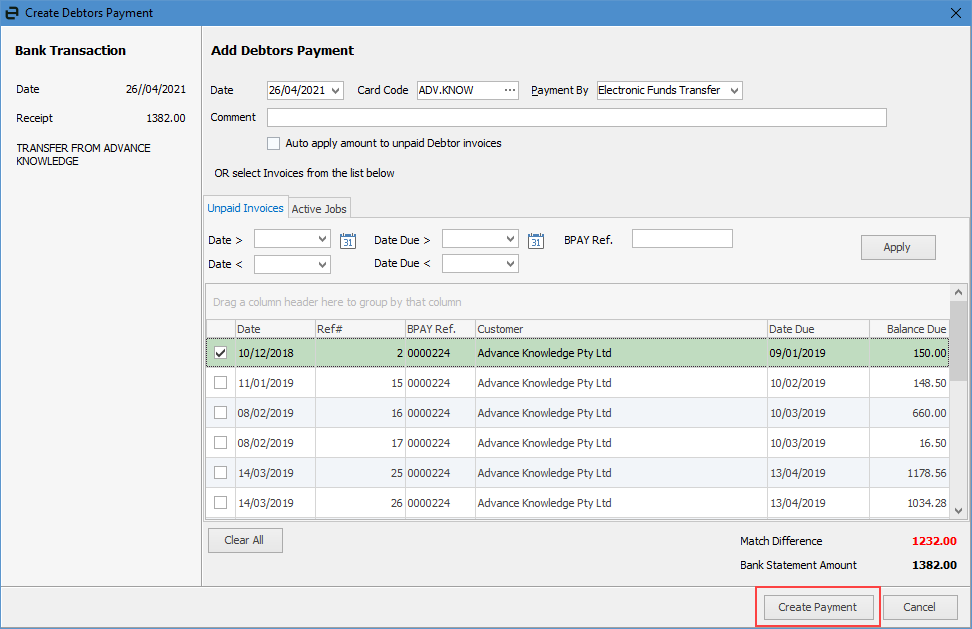Viewport: 972px width, 629px height.
Task: Click the Card Code ellipsis lookup button
Action: coord(511,90)
